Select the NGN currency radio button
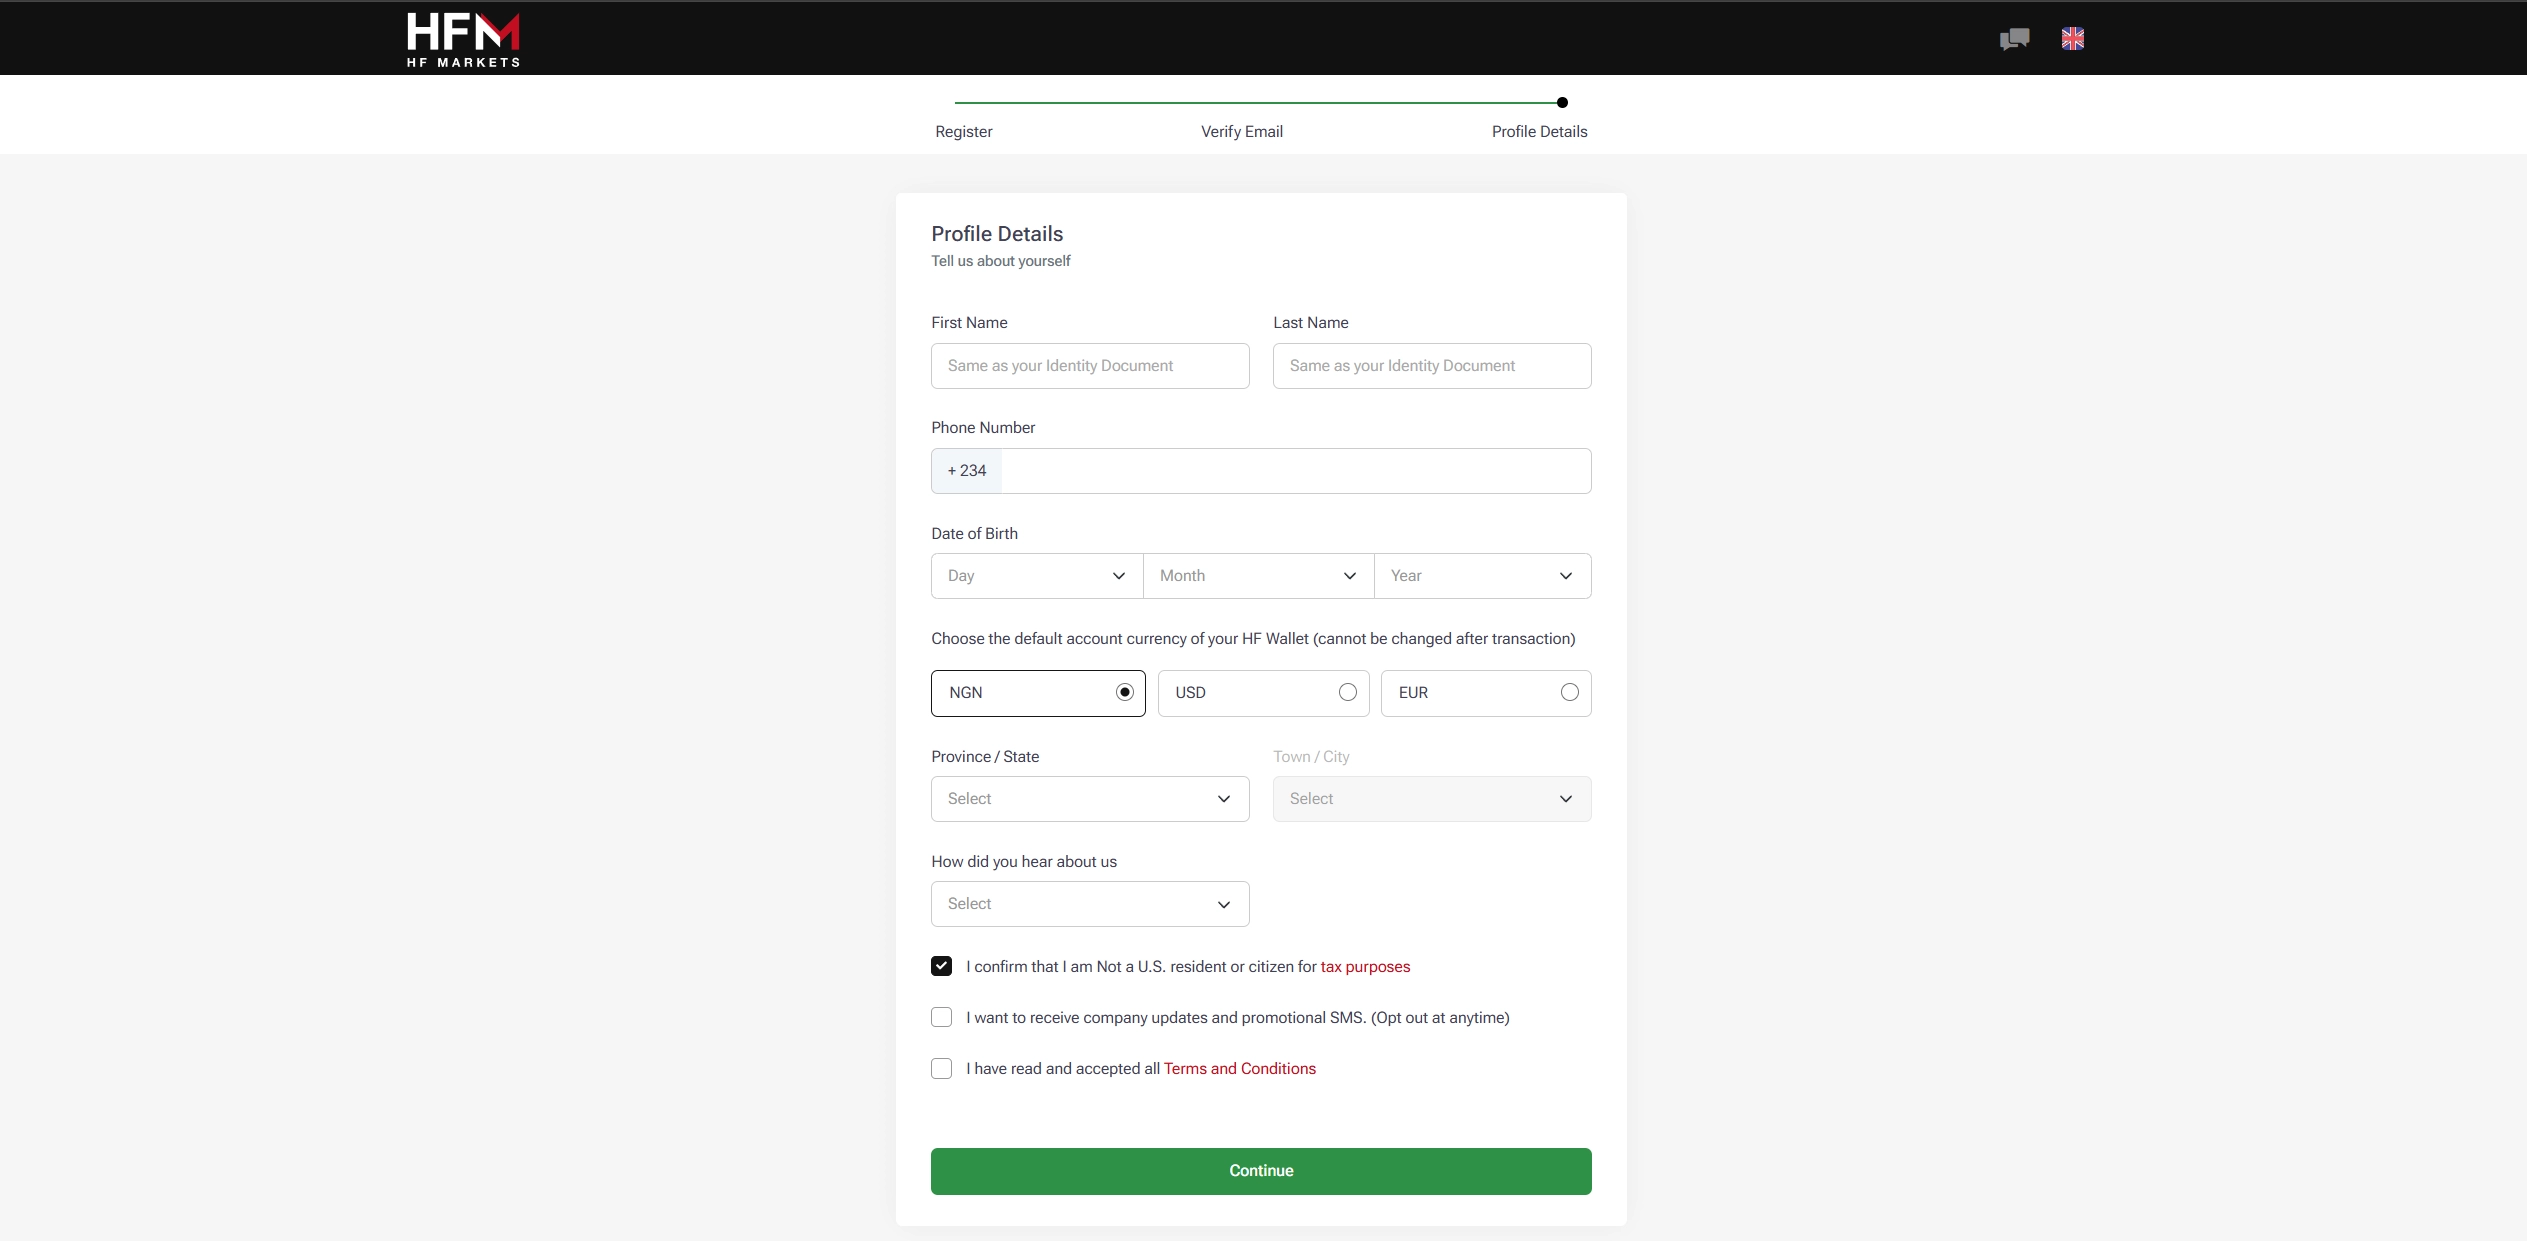2527x1241 pixels. click(x=1124, y=692)
